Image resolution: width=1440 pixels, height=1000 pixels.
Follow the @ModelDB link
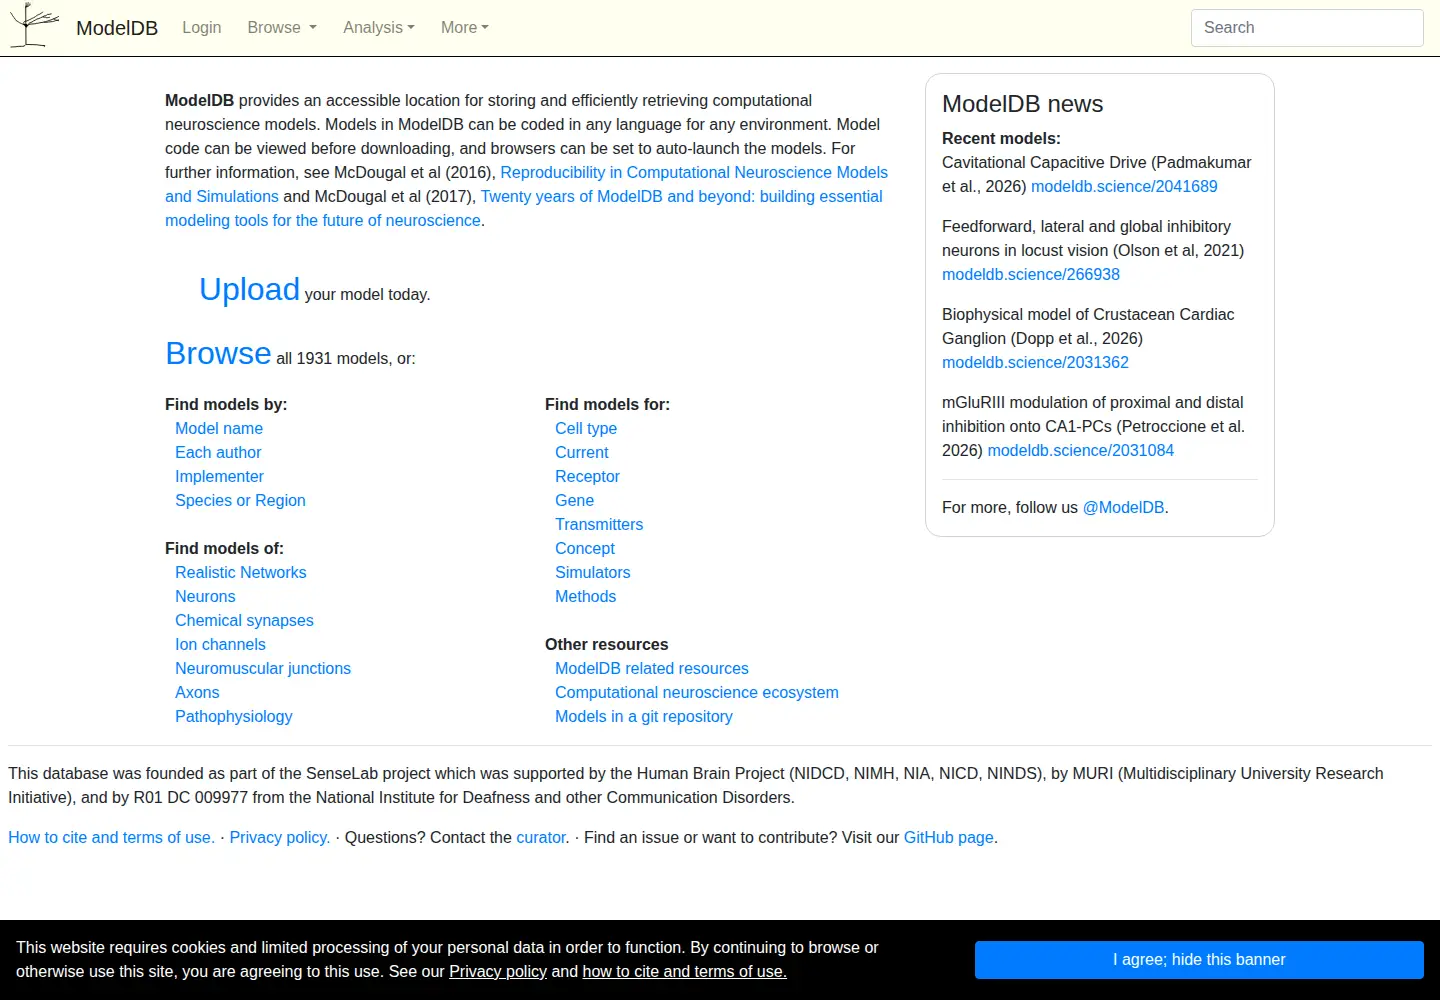click(x=1123, y=507)
